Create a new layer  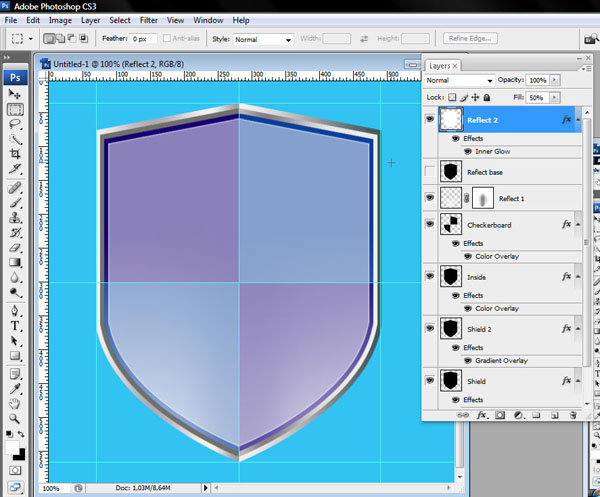pos(554,415)
